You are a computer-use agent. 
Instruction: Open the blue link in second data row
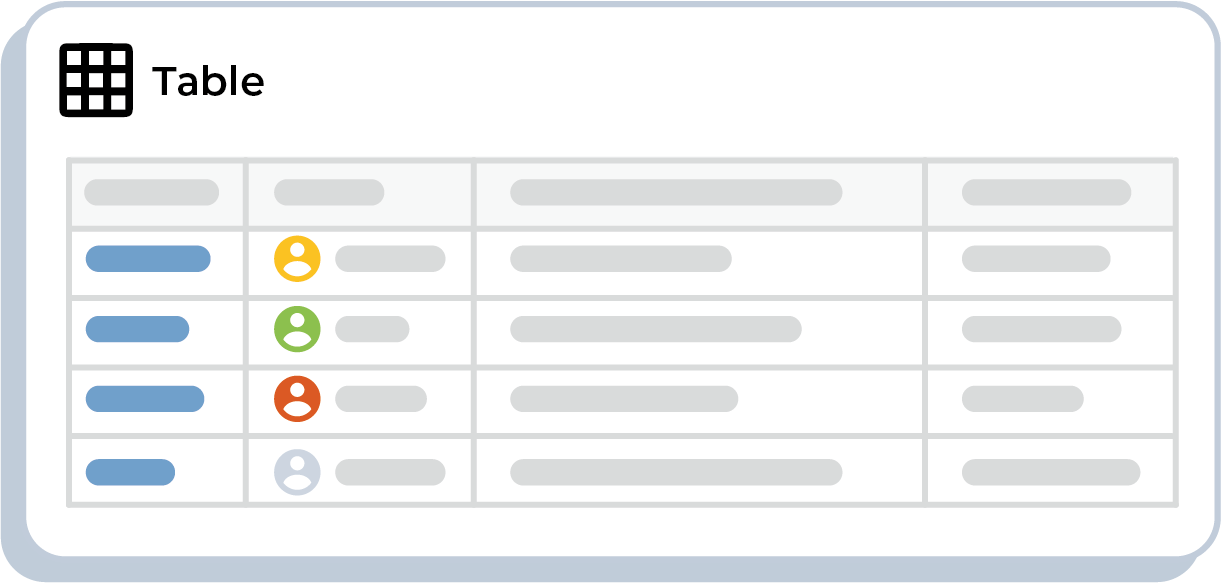click(137, 329)
